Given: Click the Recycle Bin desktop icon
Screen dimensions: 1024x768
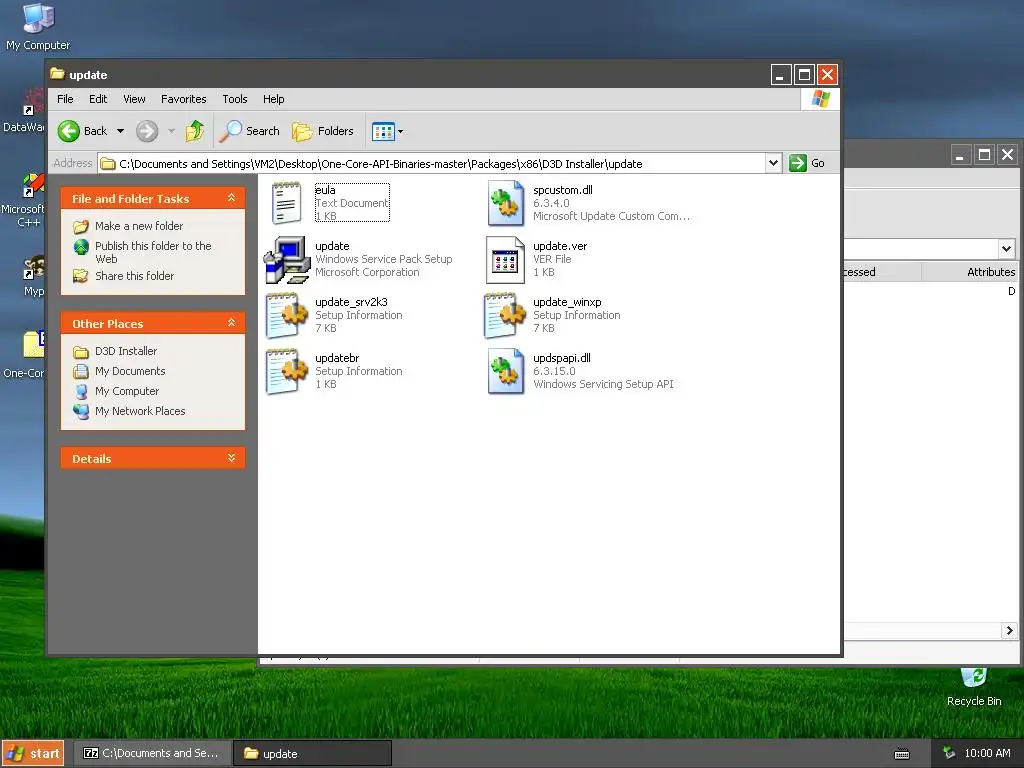Looking at the screenshot, I should [974, 687].
